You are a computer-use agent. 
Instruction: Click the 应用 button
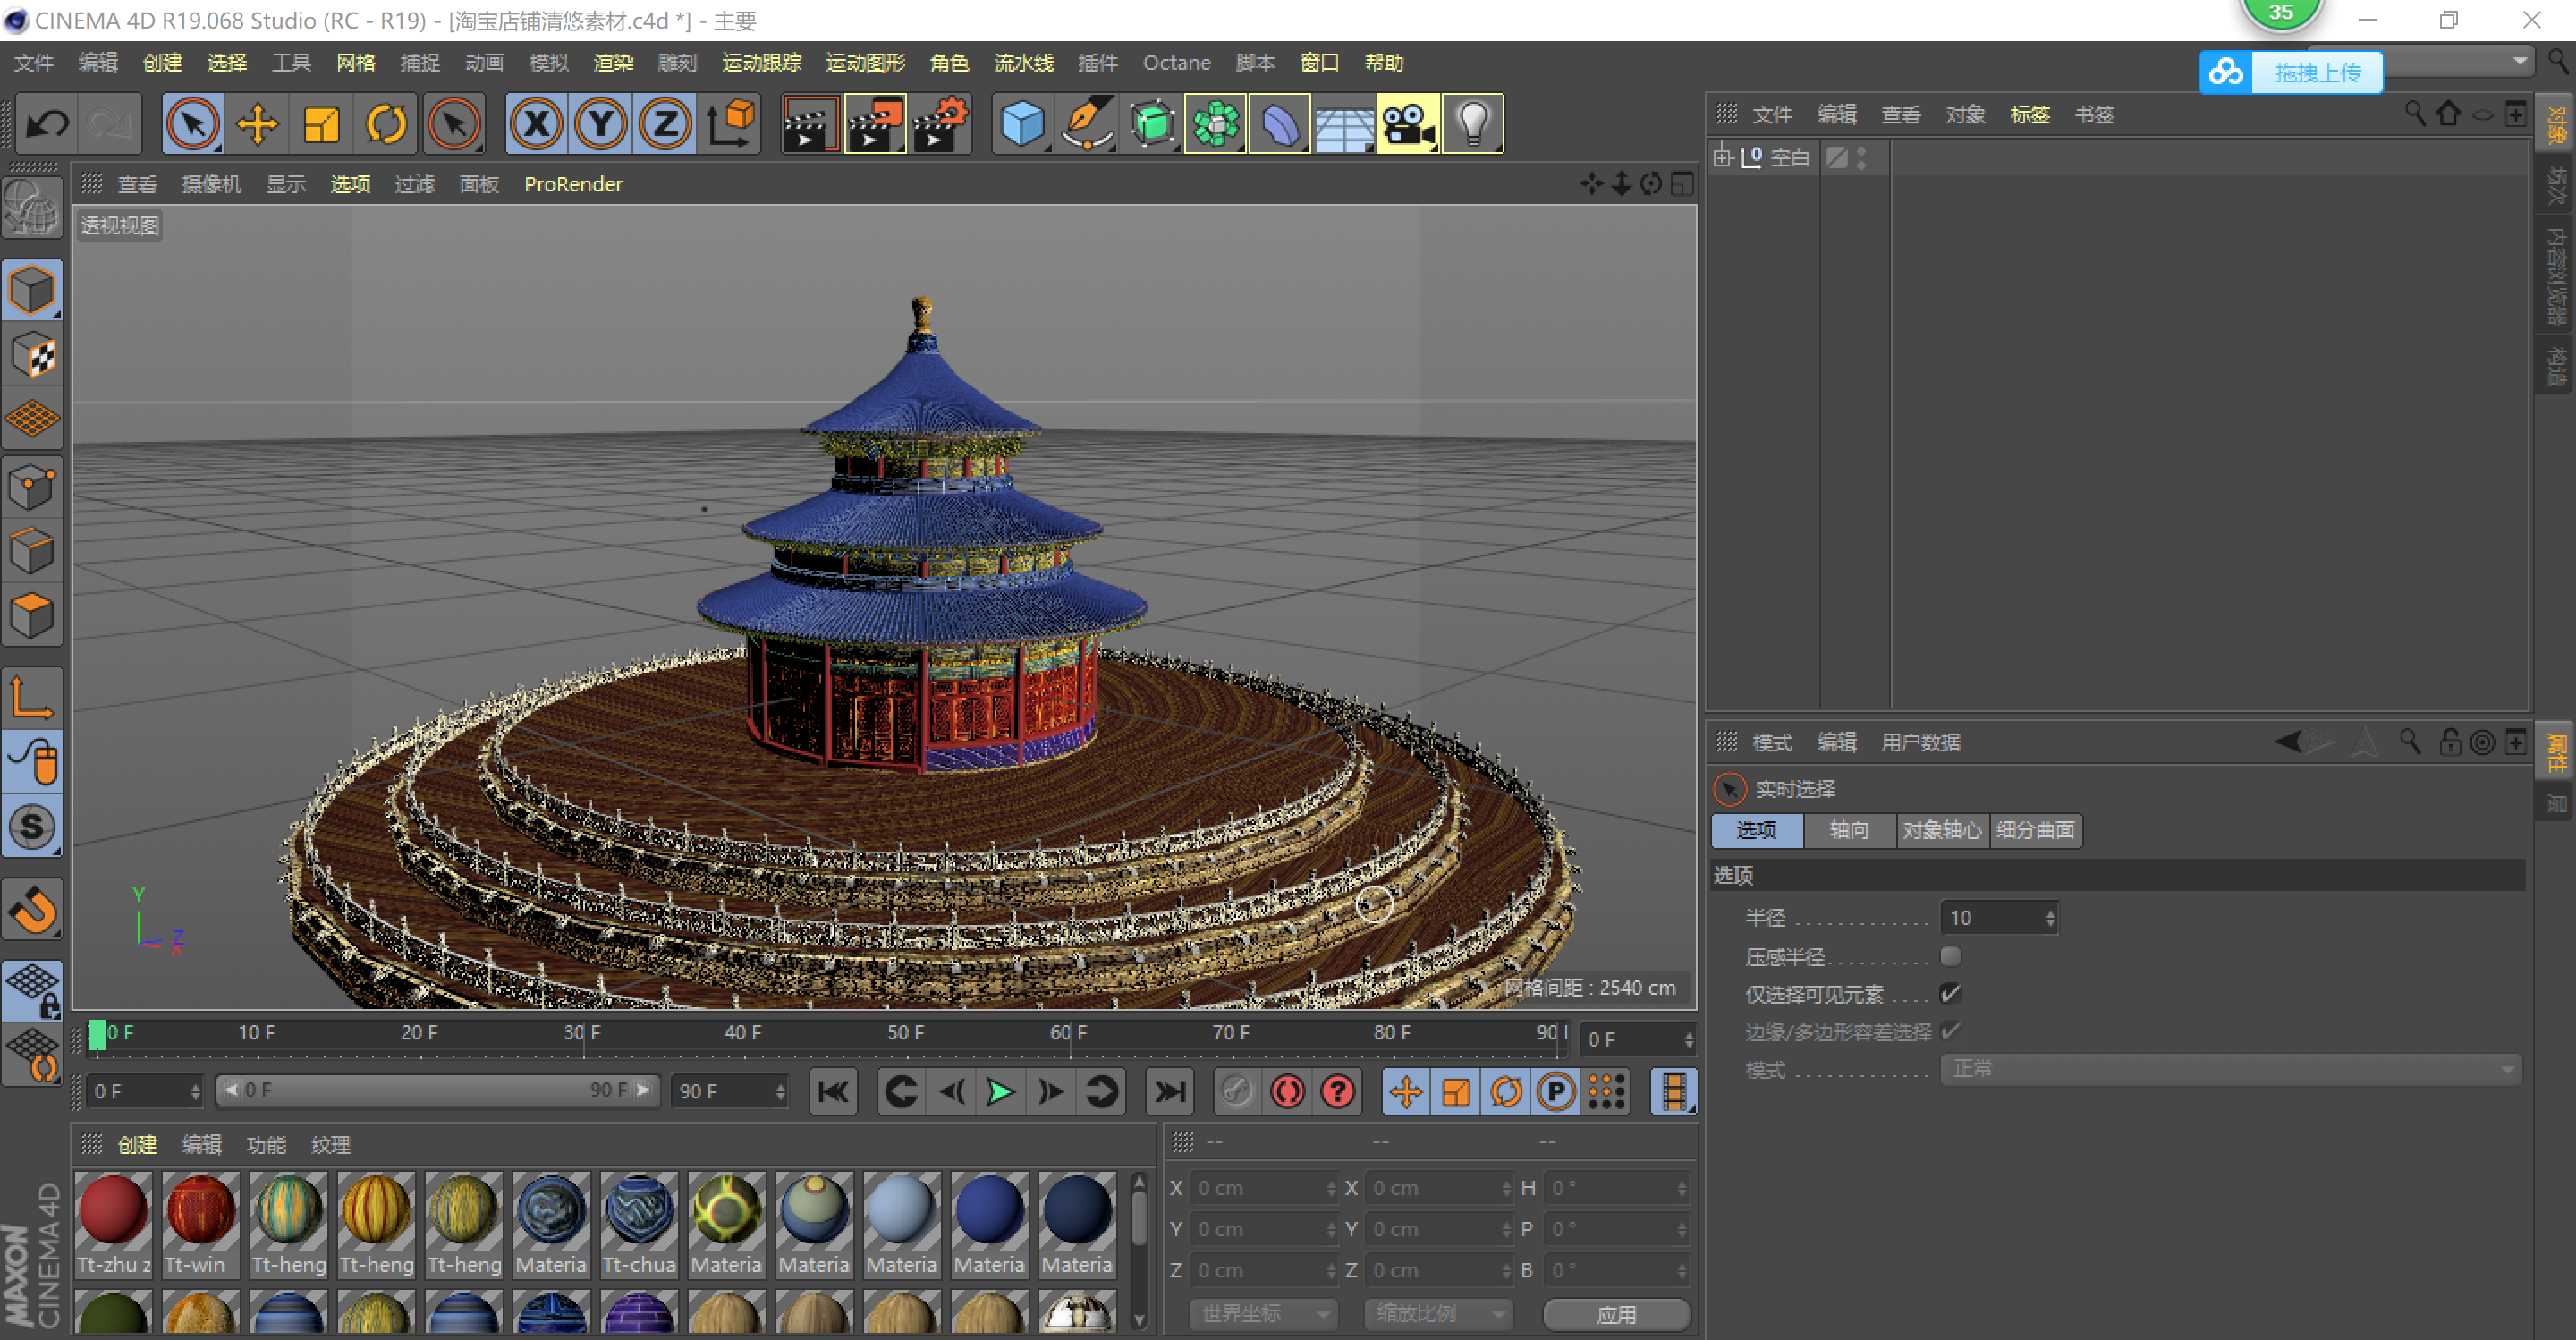pyautogui.click(x=1616, y=1314)
